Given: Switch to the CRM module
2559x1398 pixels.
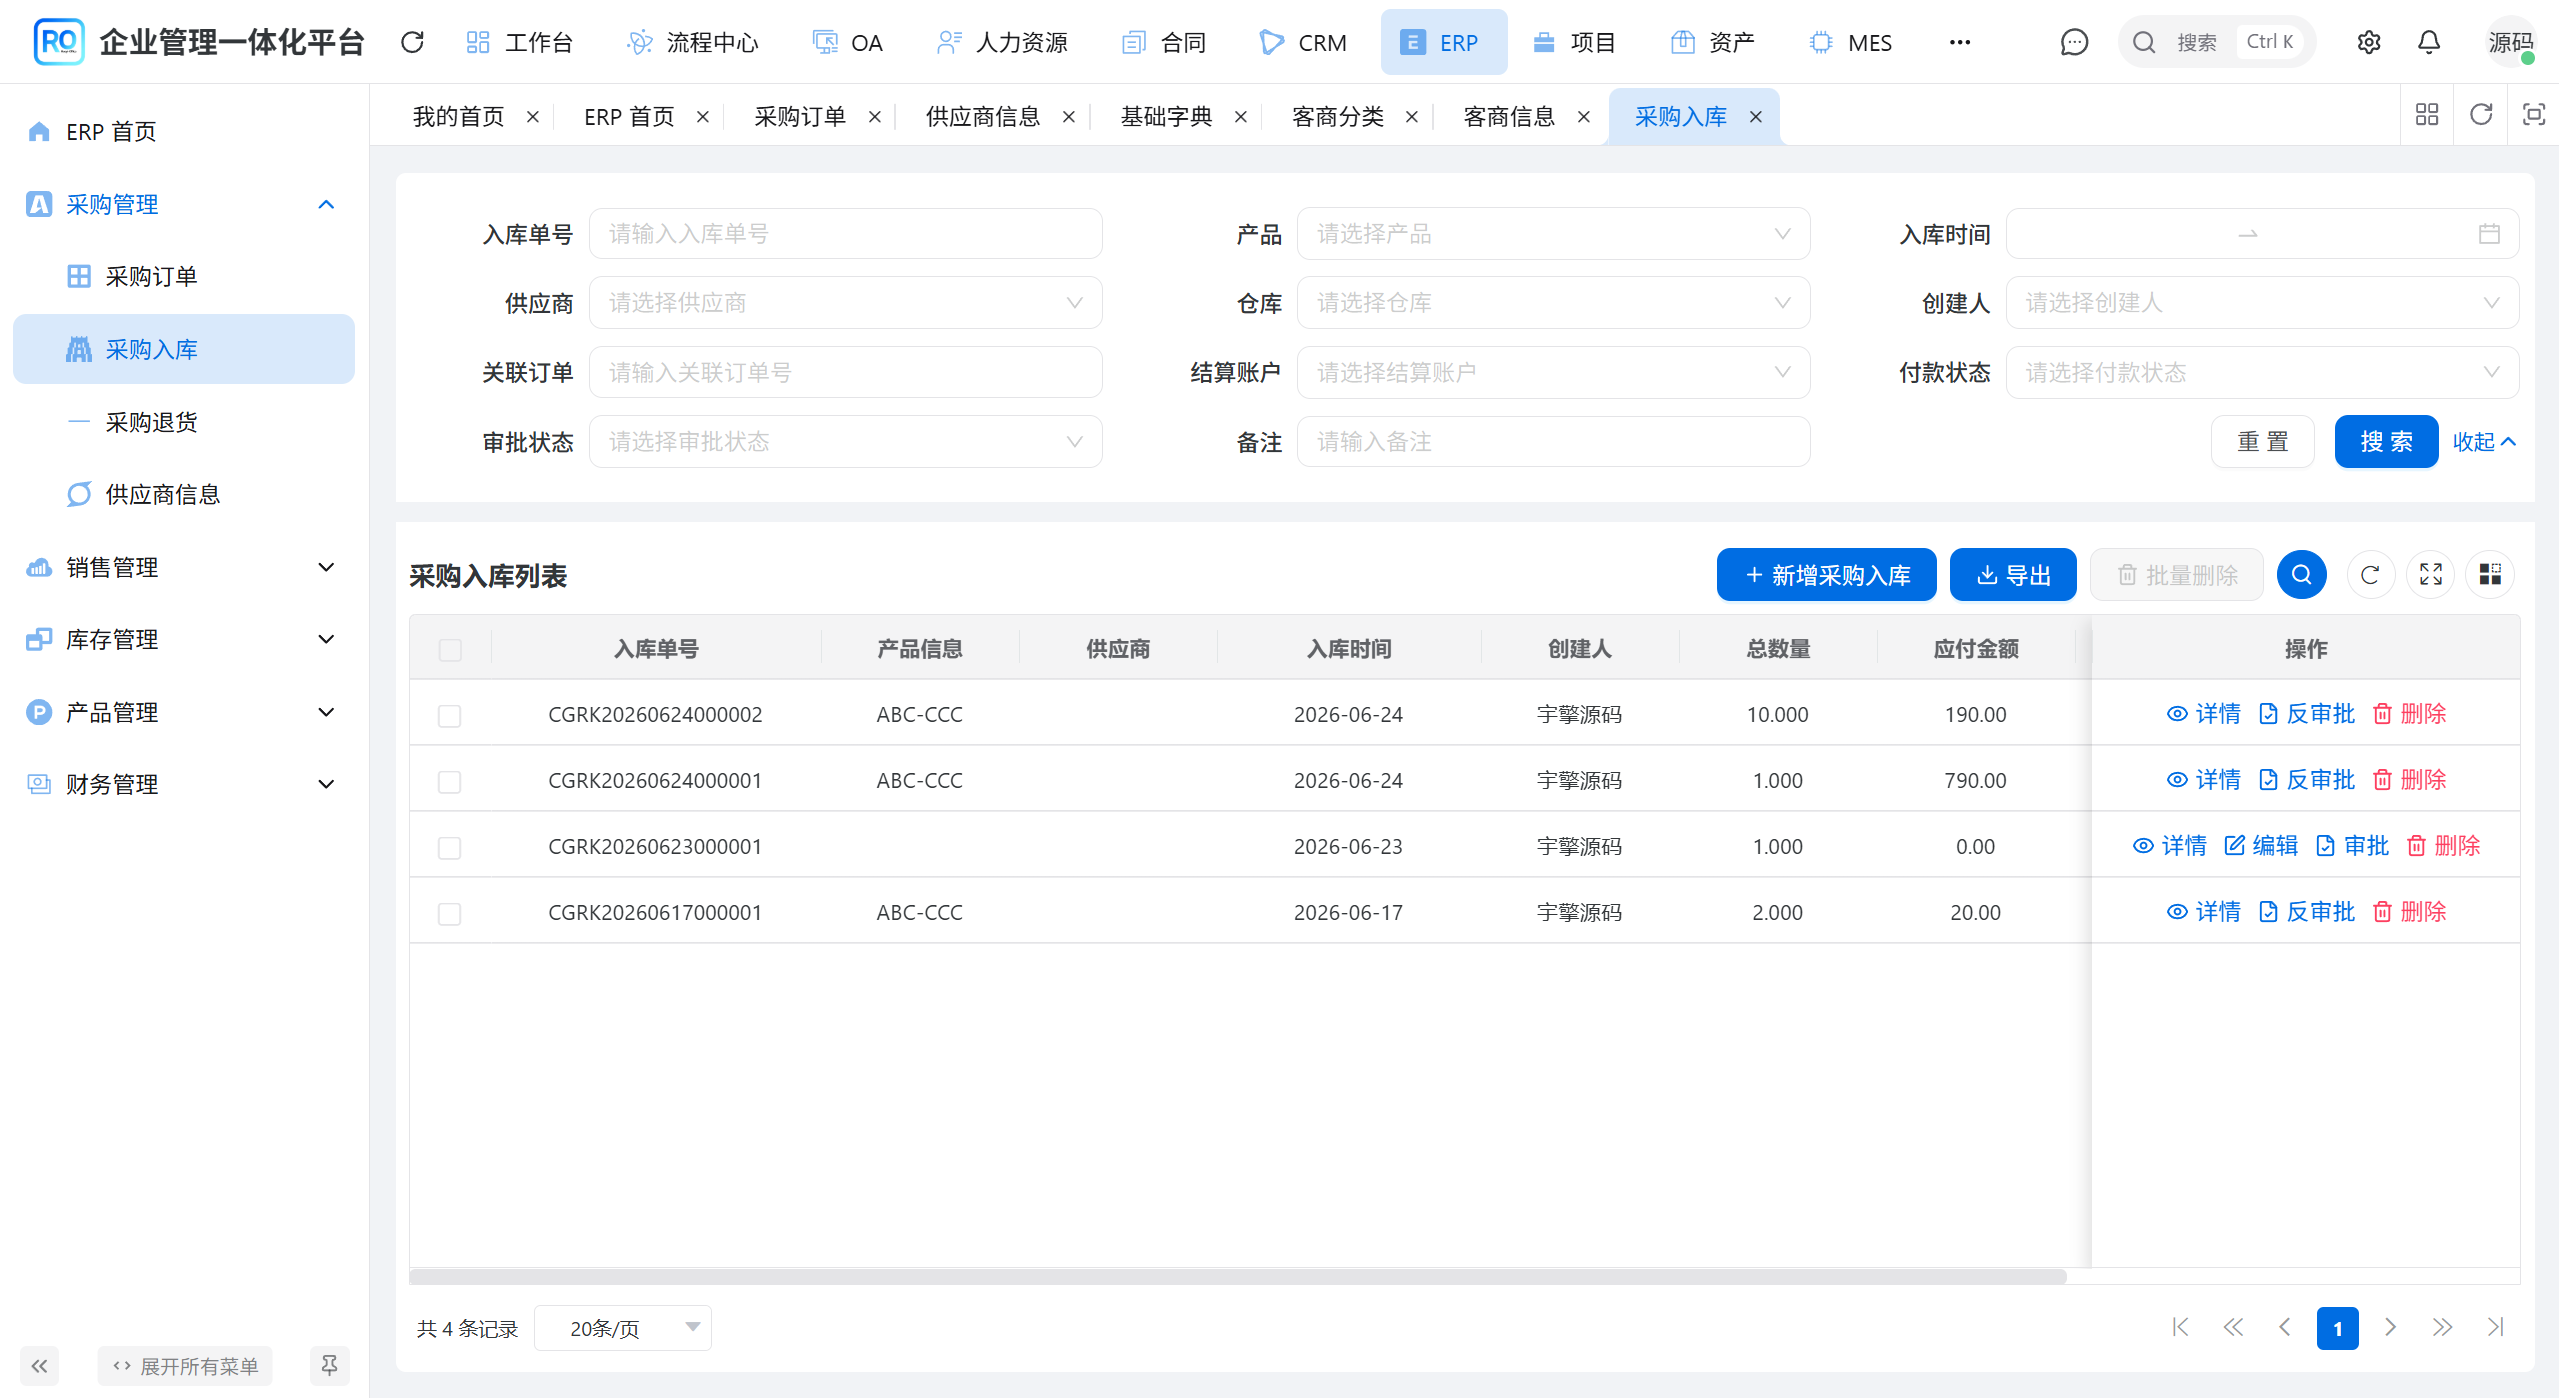Looking at the screenshot, I should pyautogui.click(x=1303, y=42).
